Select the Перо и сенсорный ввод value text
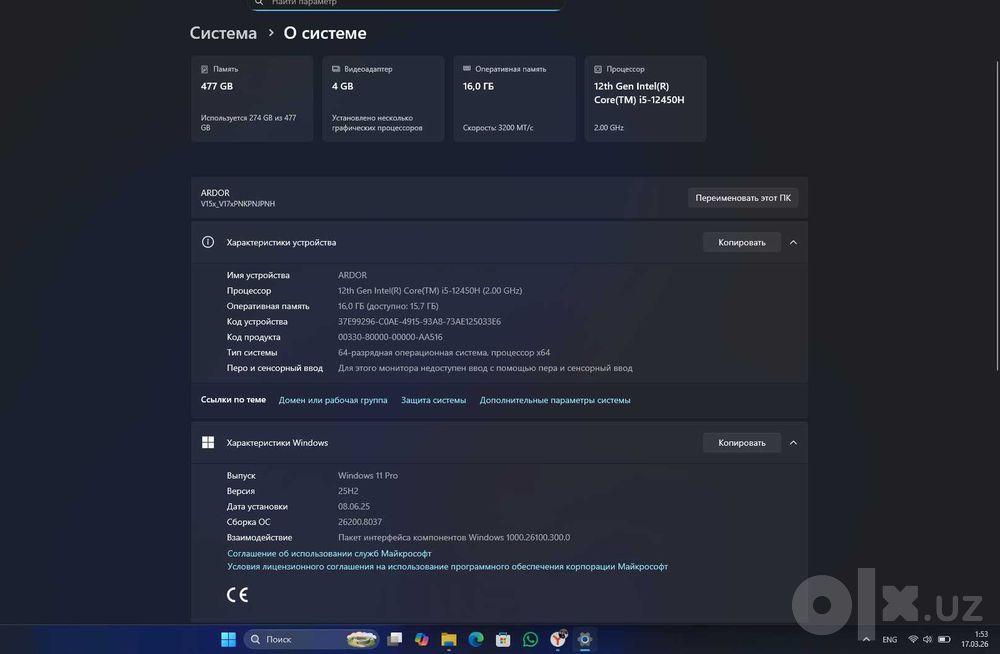1000x654 pixels. pyautogui.click(x=485, y=368)
